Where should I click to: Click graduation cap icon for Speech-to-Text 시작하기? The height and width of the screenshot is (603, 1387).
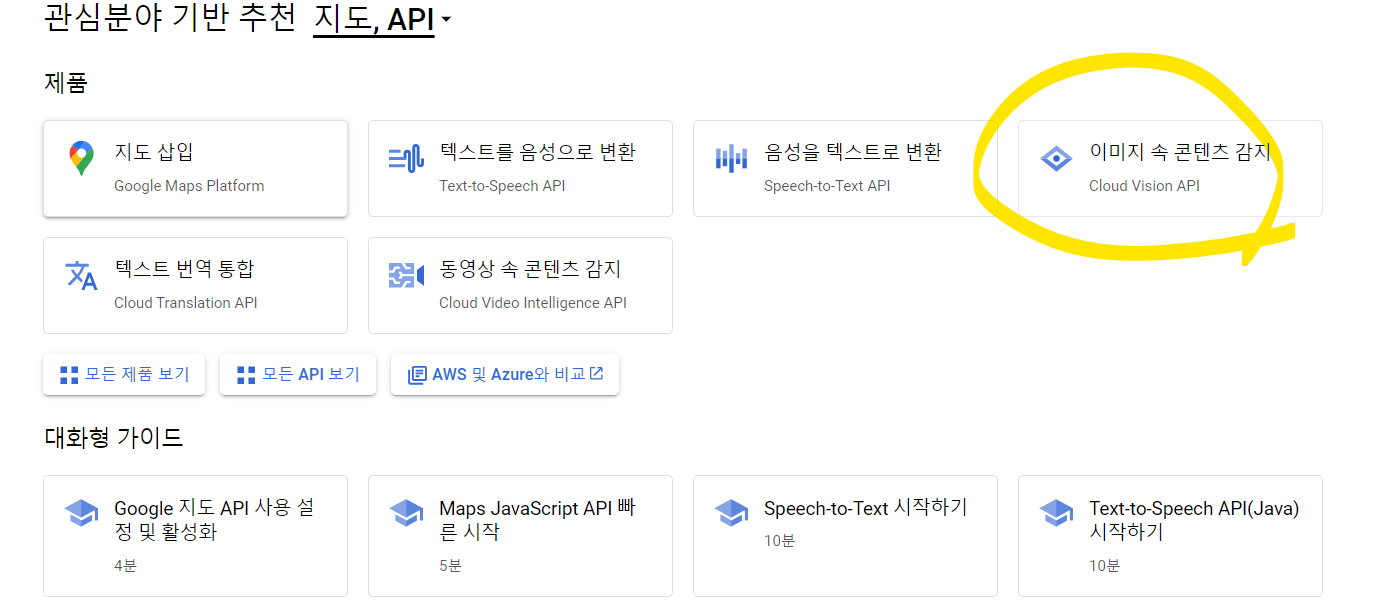click(731, 513)
